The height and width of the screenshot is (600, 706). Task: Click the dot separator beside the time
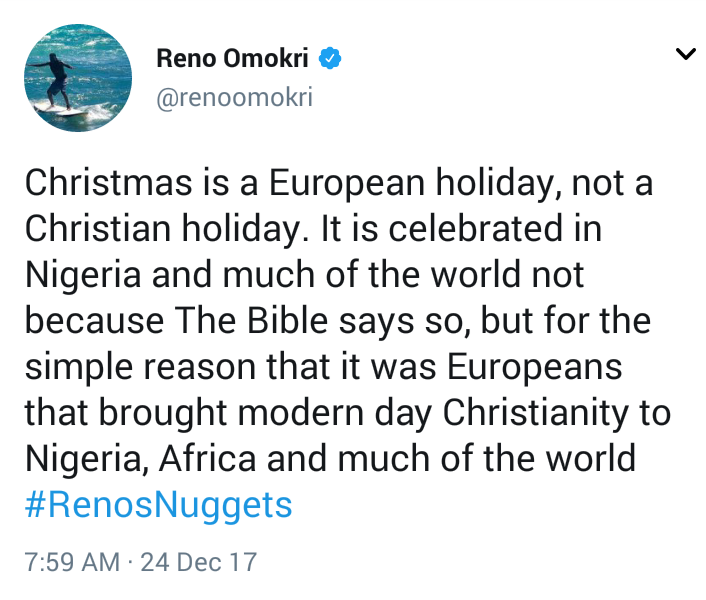[130, 562]
